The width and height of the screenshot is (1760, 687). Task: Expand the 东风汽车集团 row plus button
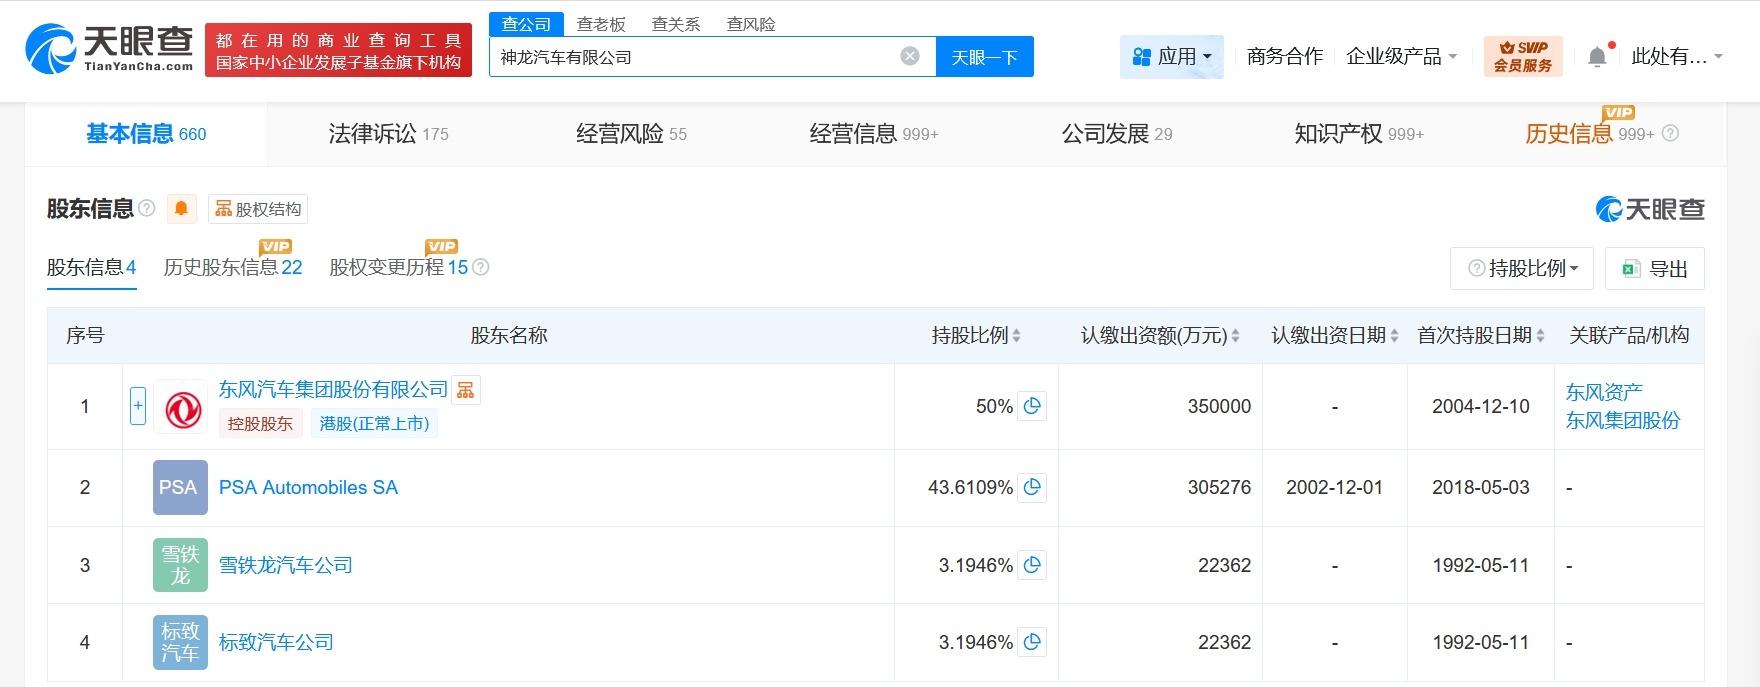(138, 406)
